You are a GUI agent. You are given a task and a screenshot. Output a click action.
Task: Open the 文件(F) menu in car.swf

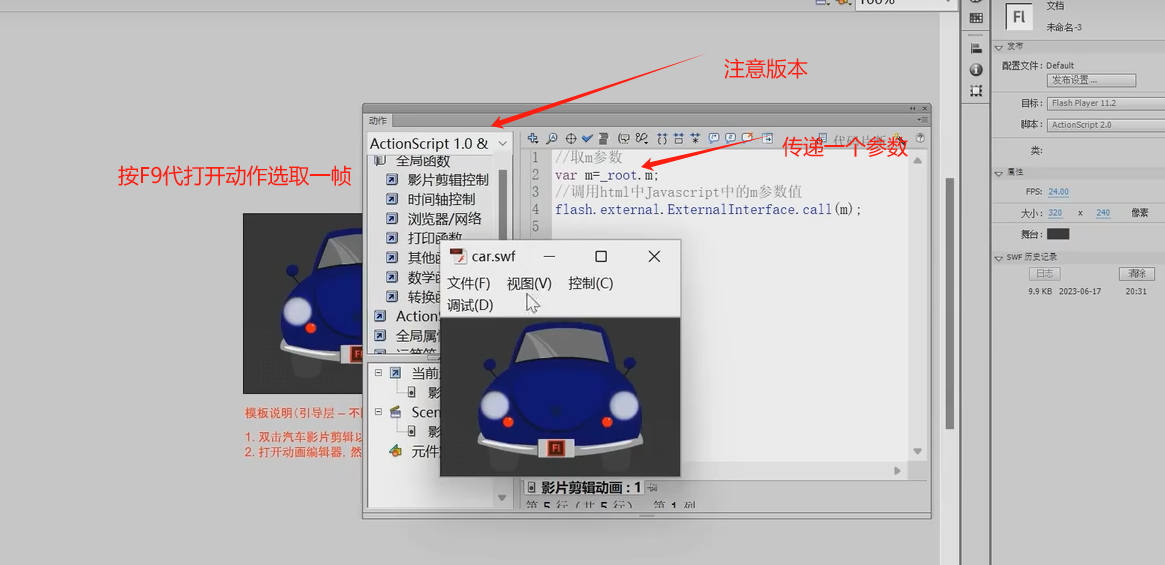[469, 283]
